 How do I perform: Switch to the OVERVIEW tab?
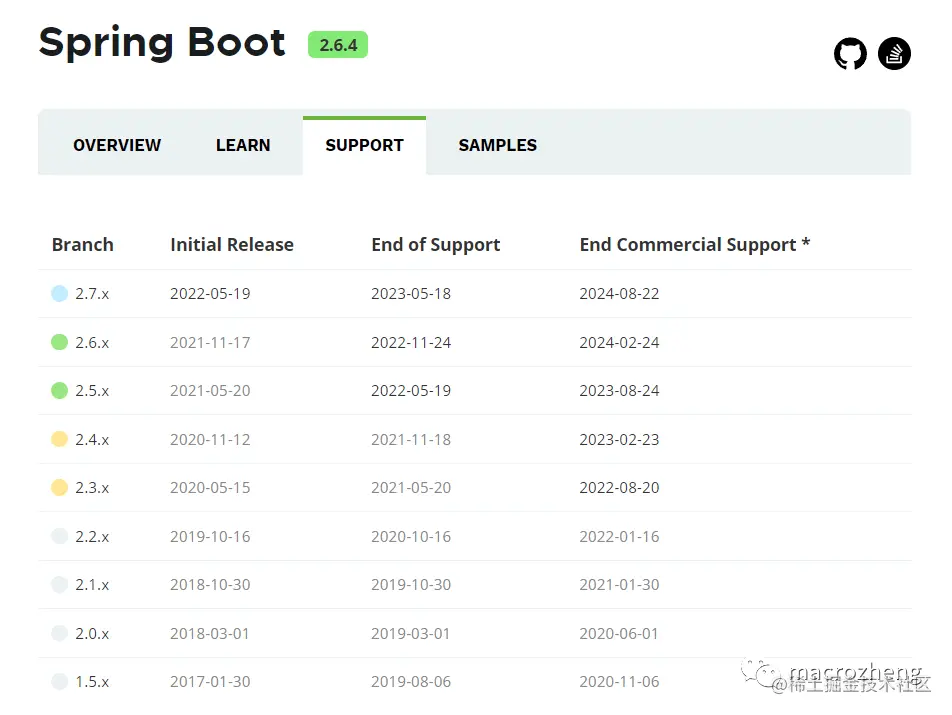coord(117,145)
